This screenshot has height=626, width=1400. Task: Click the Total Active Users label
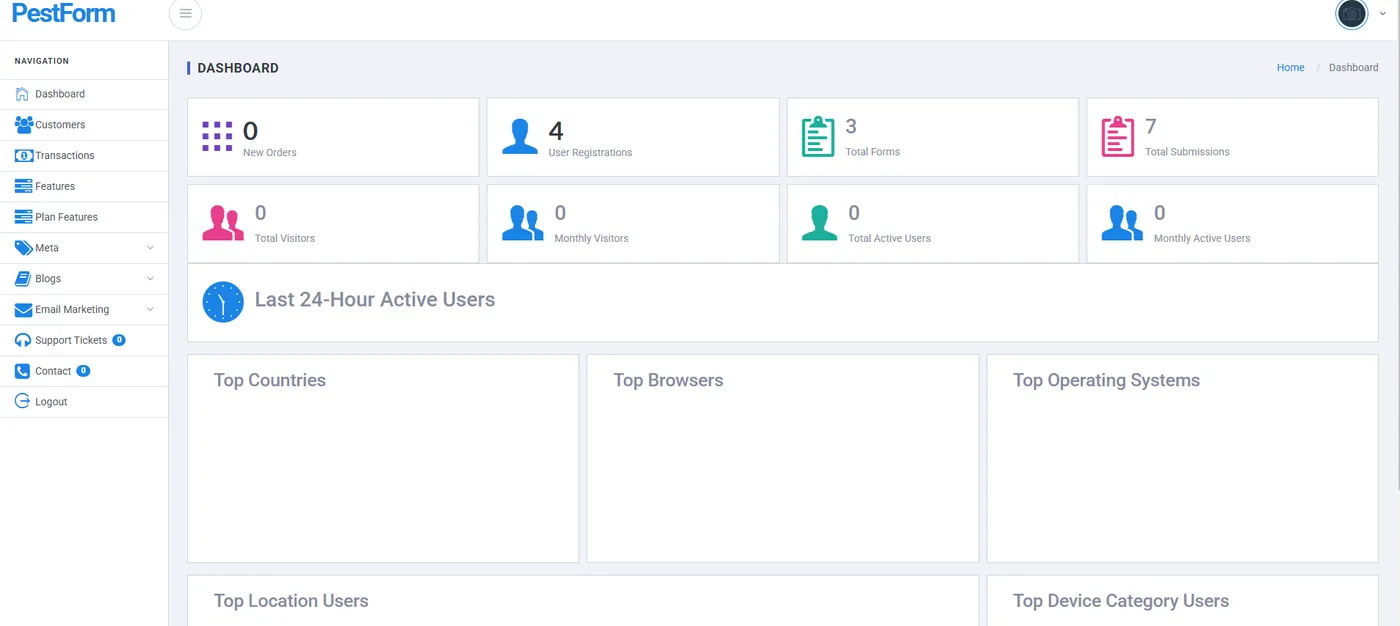coord(889,239)
